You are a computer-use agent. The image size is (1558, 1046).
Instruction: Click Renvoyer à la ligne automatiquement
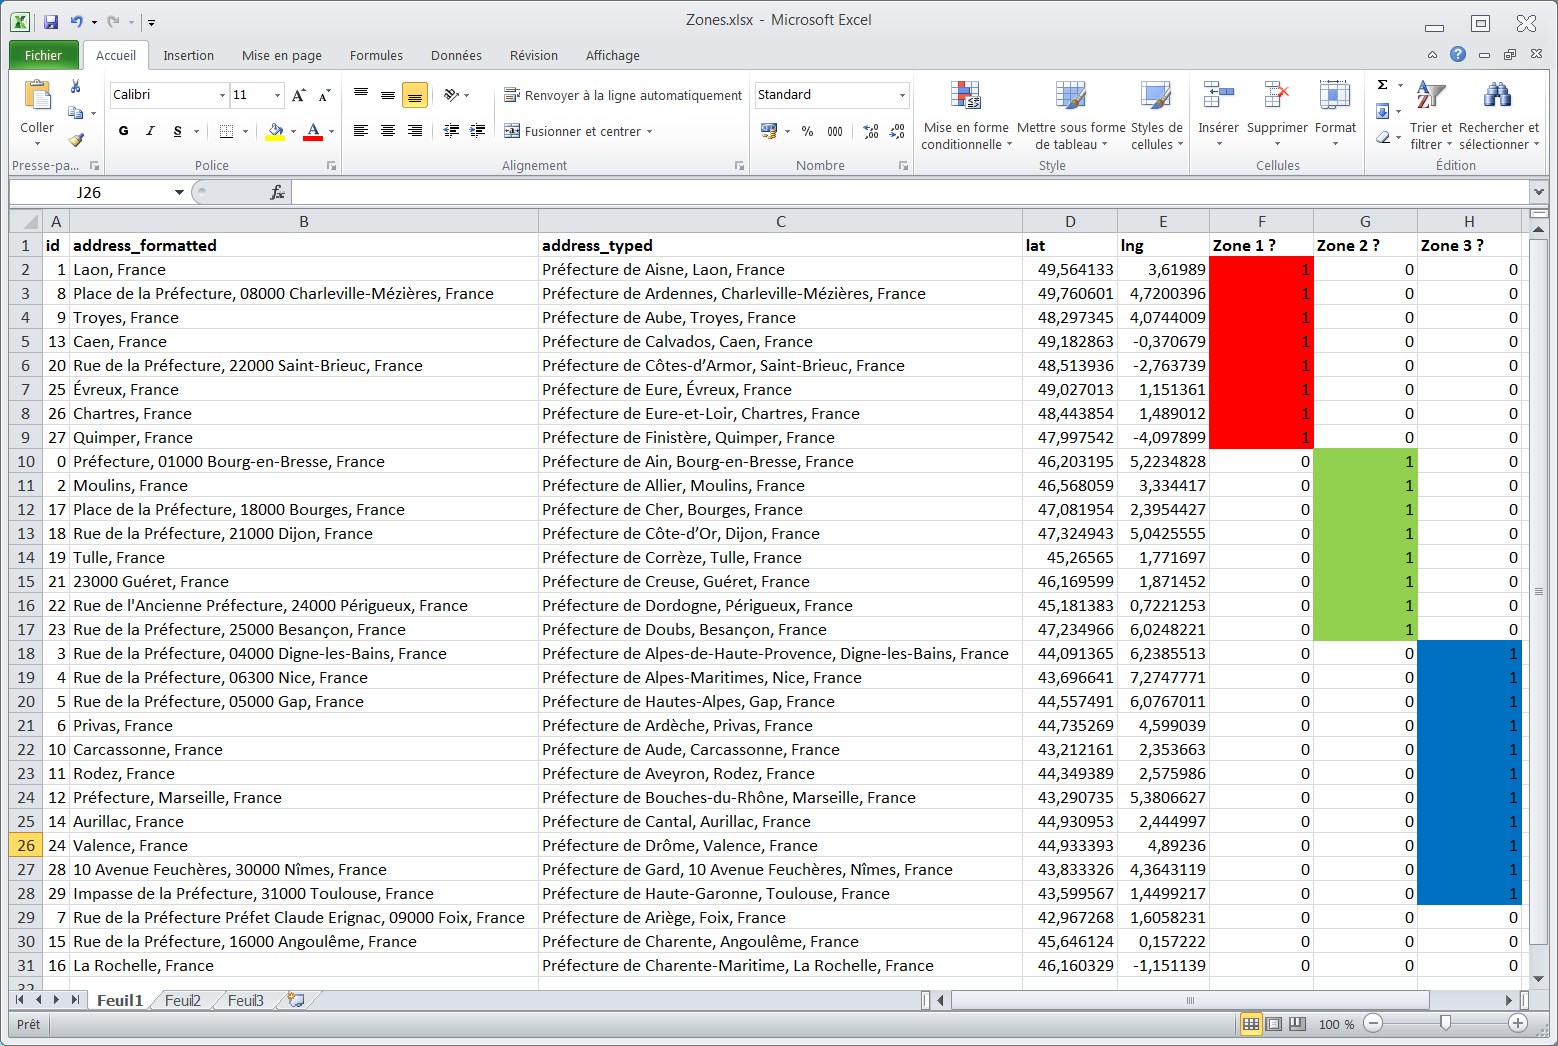point(623,95)
